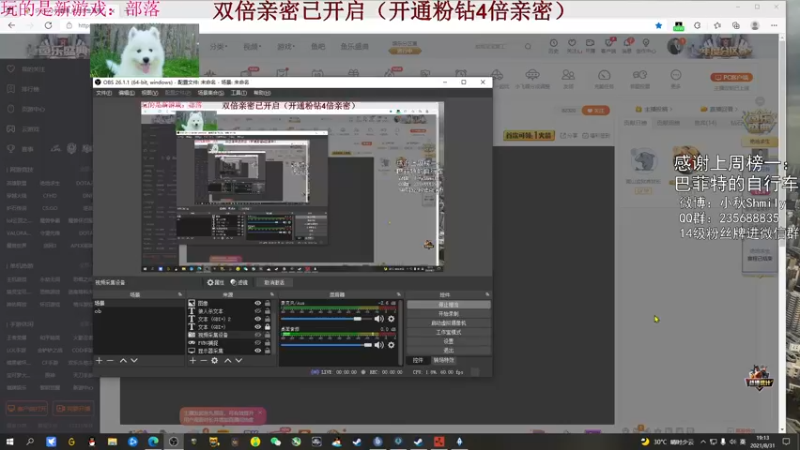Viewport: 800px width, 450px height.
Task: Move the scene down in the scene list
Action: [134, 360]
